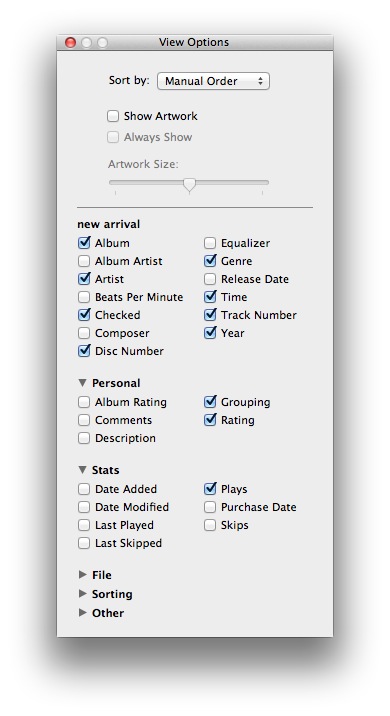Check the Equalizer column option
This screenshot has width=390, height=716.
pyautogui.click(x=210, y=243)
